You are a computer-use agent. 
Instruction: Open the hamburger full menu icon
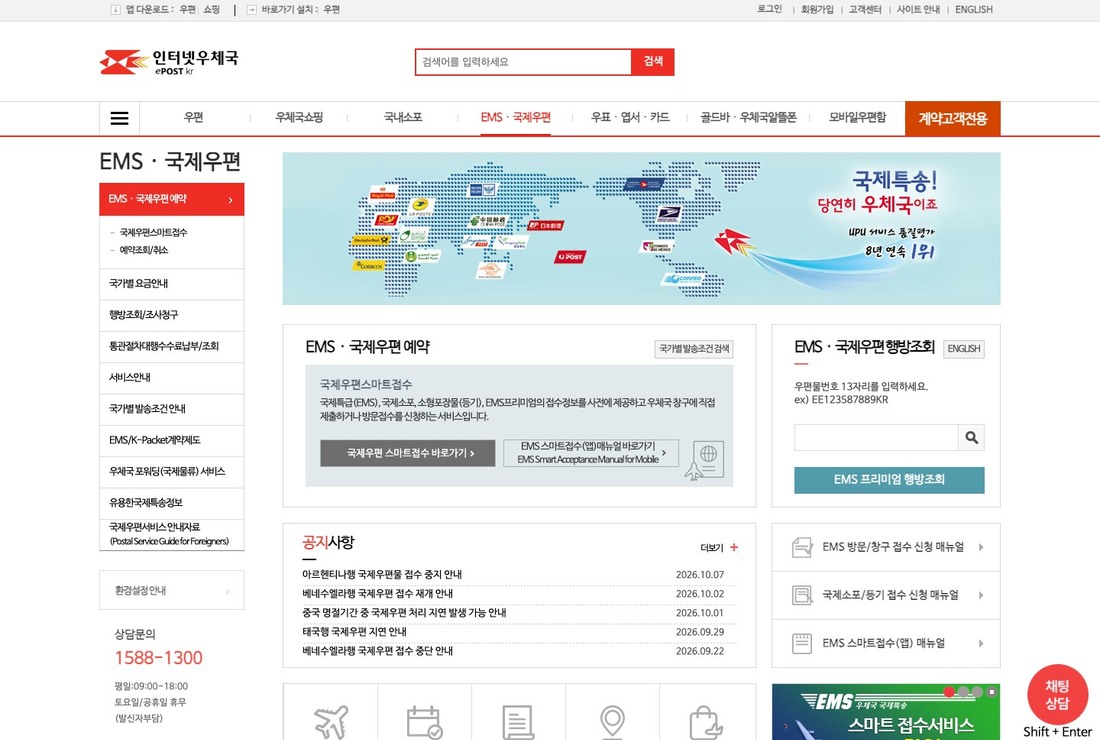click(x=119, y=118)
